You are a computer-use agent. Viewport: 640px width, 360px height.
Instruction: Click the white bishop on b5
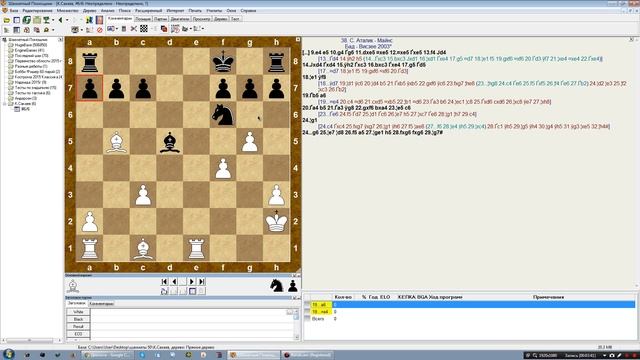tap(116, 142)
